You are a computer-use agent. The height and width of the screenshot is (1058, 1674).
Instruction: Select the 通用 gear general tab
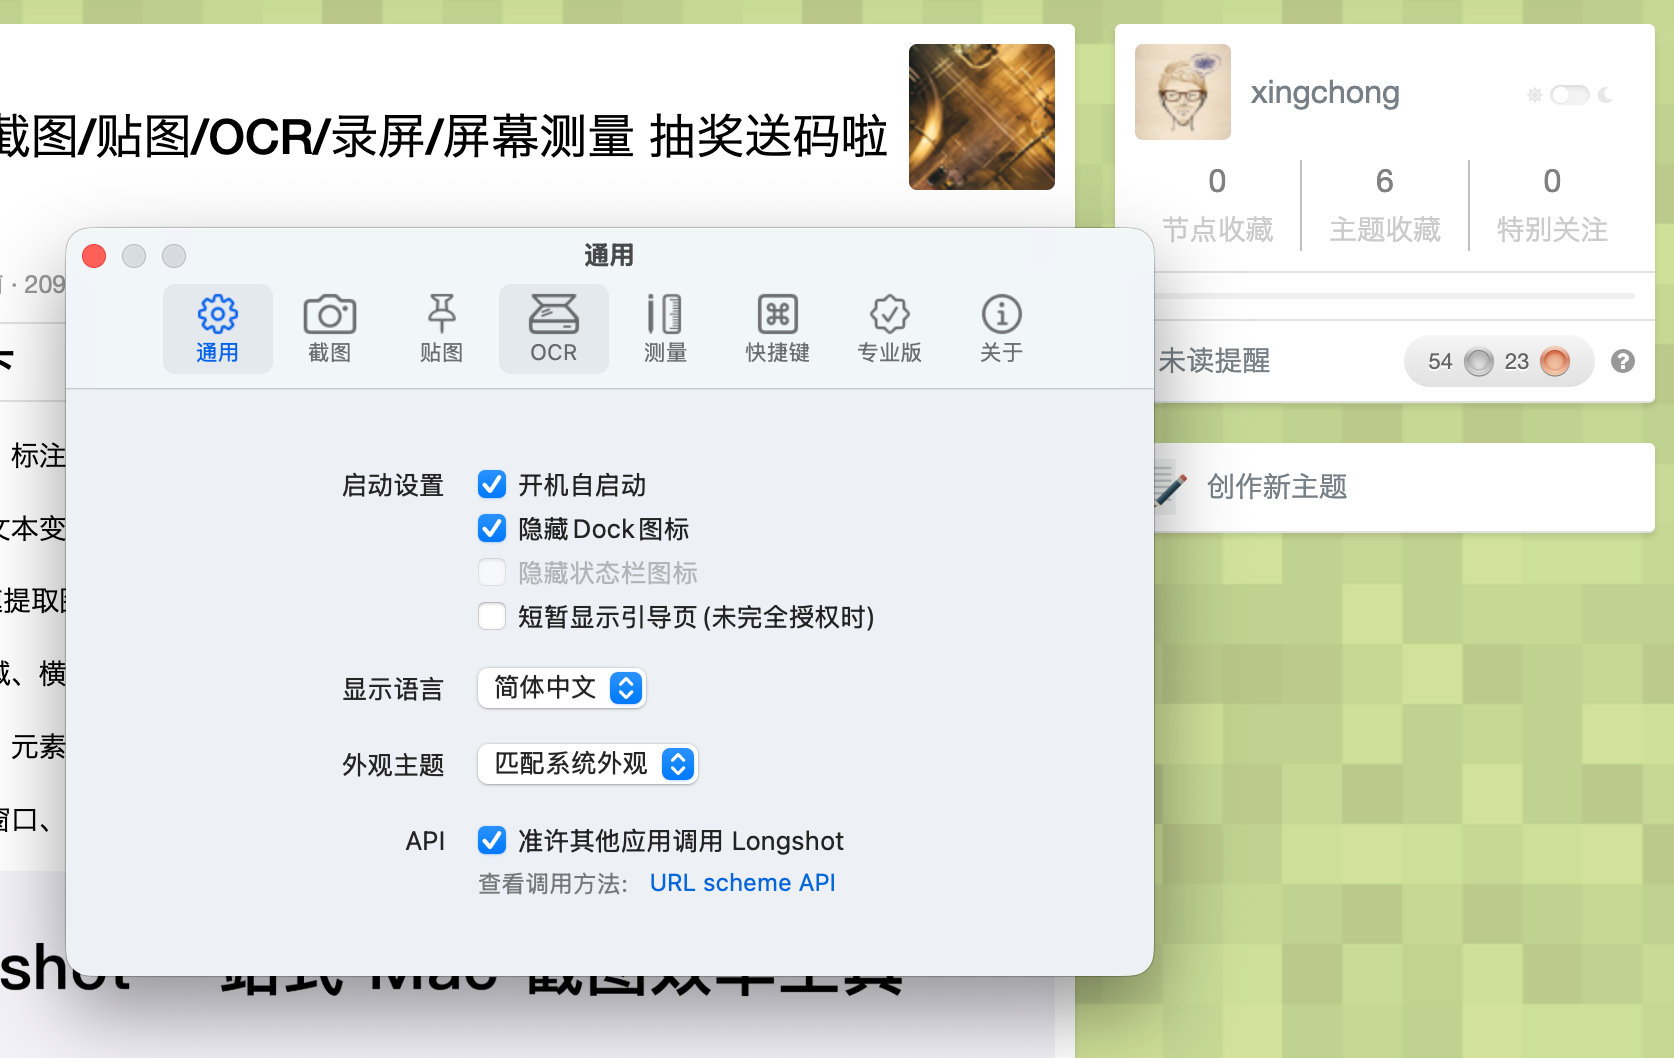click(218, 329)
